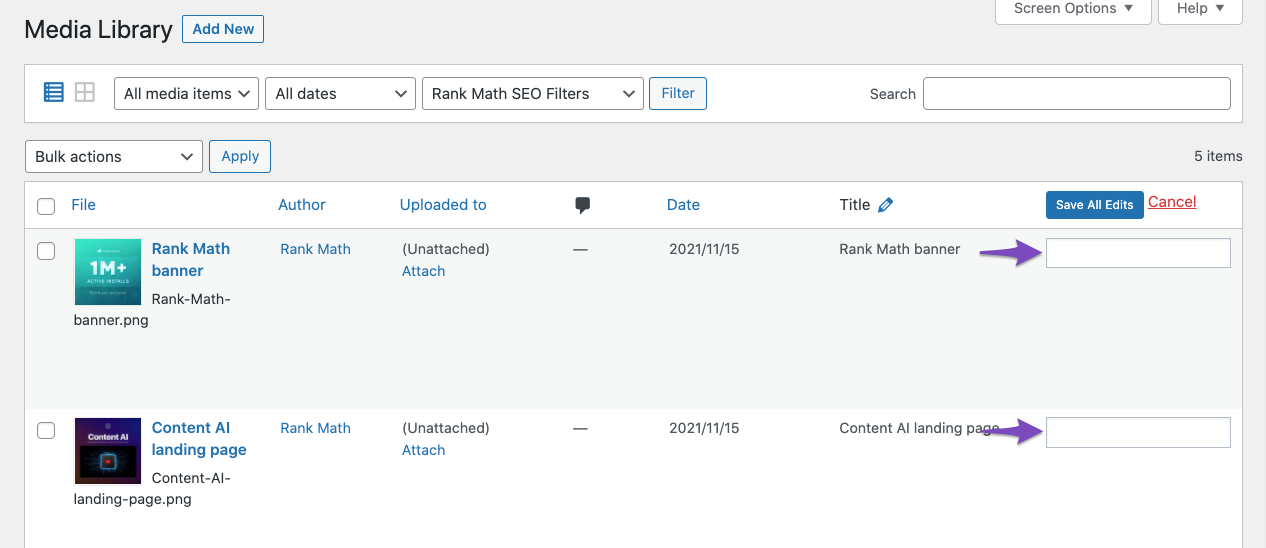Check the Content AI landing page checkbox
The image size is (1266, 548).
point(46,430)
